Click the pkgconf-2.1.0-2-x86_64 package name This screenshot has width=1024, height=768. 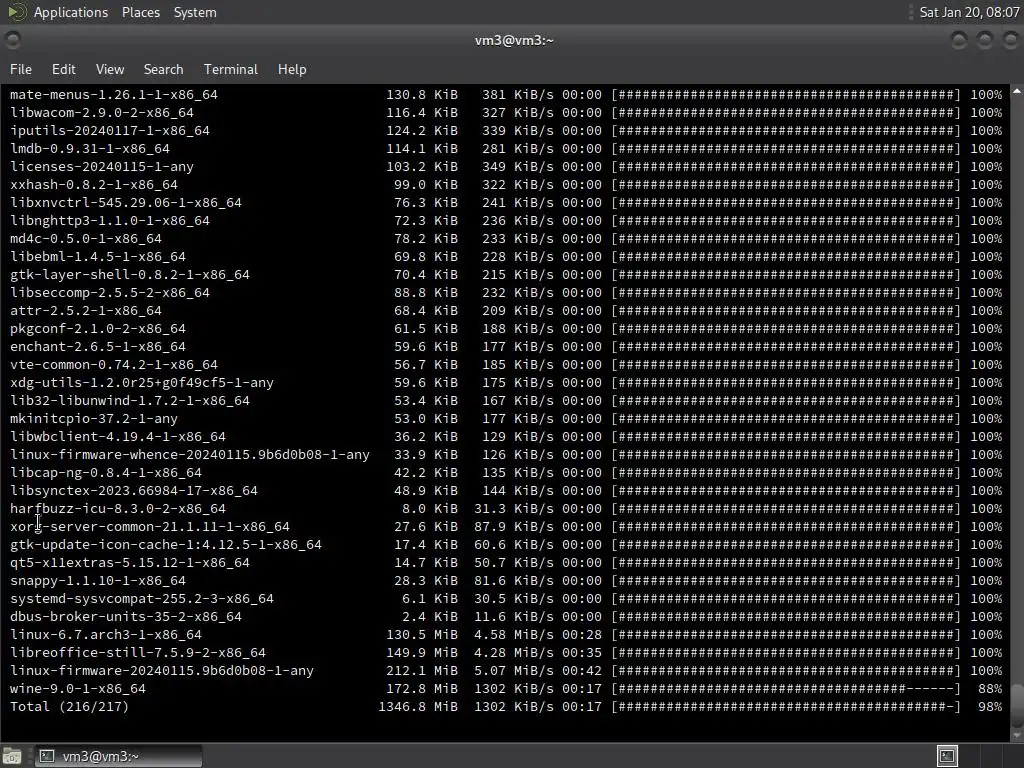click(x=98, y=328)
